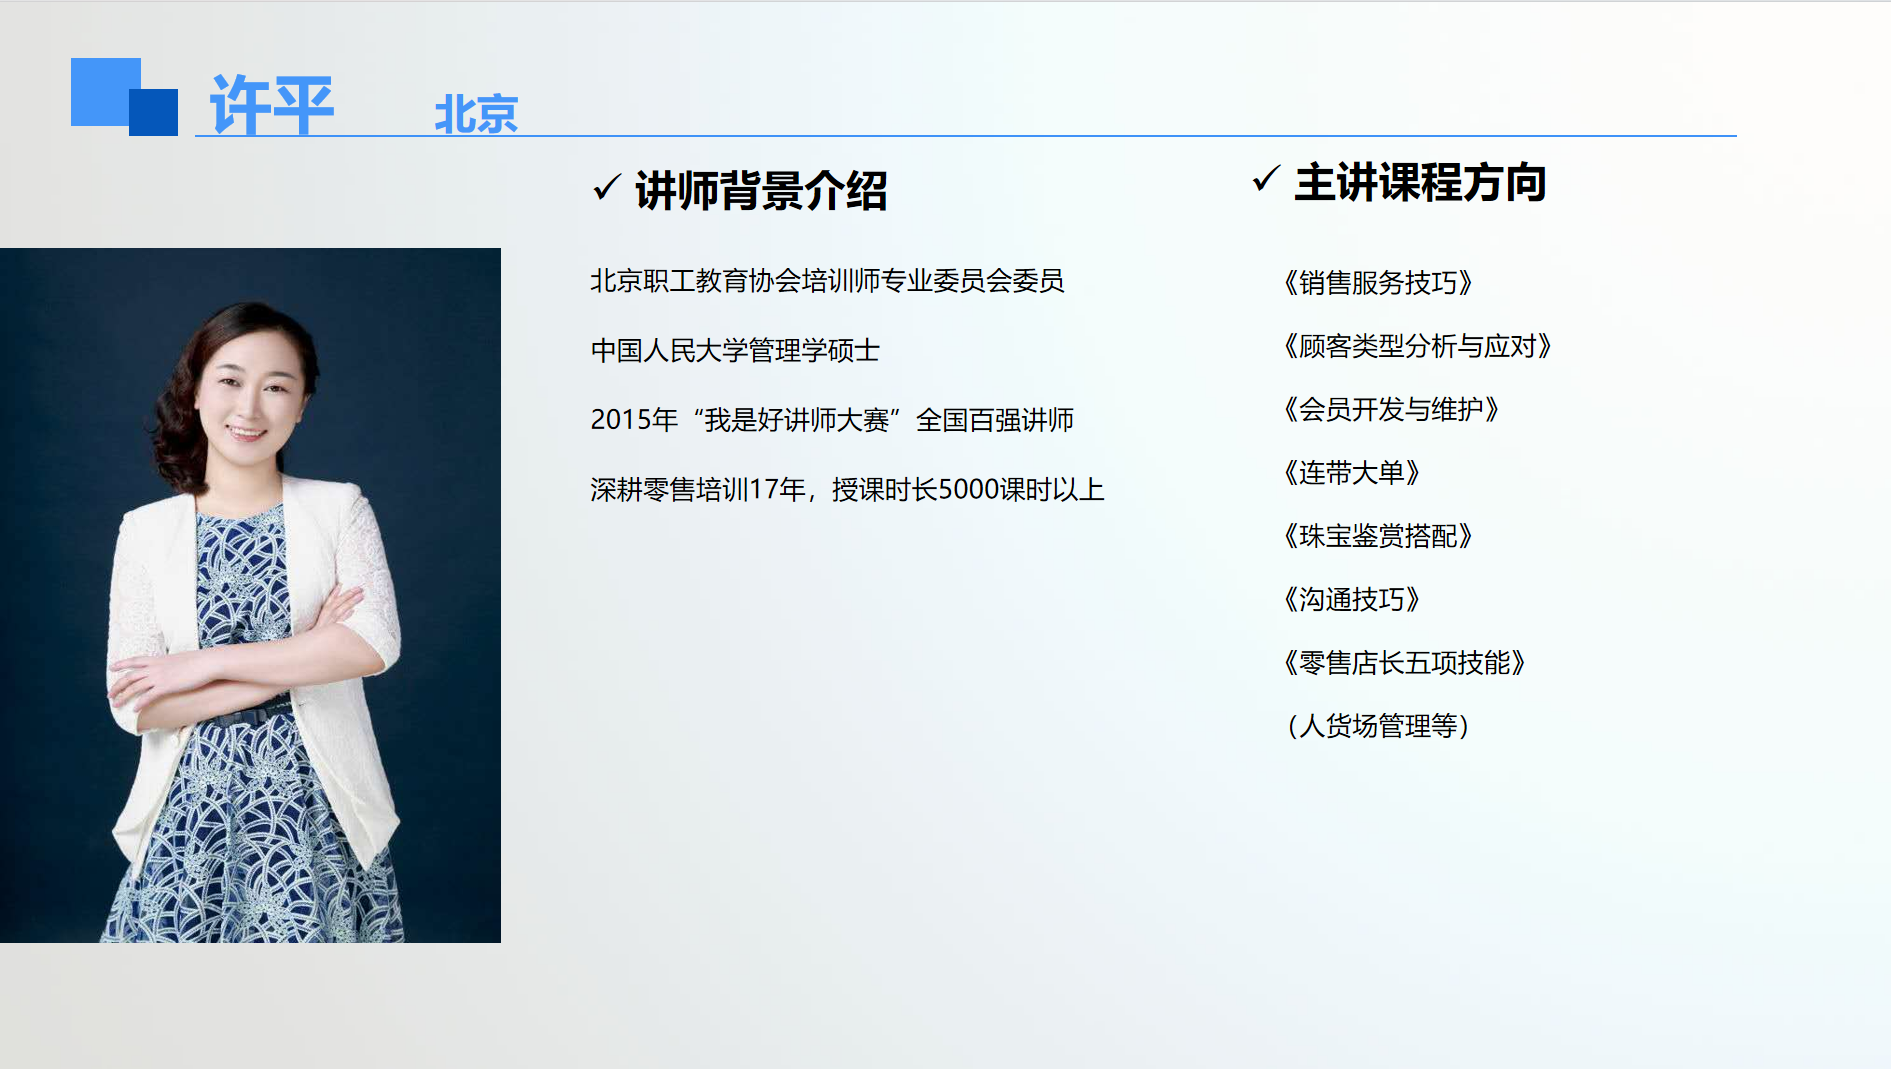Click the line 中国人民大学管理学硕士
The width and height of the screenshot is (1891, 1069).
pyautogui.click(x=735, y=351)
